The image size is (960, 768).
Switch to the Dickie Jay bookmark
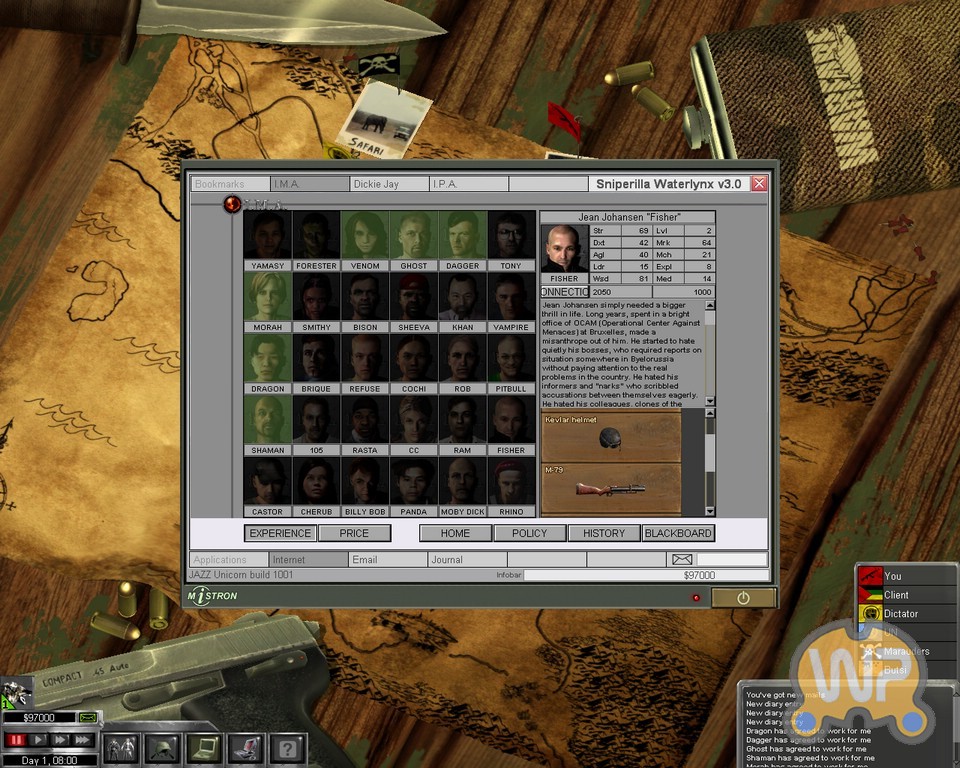[x=389, y=184]
